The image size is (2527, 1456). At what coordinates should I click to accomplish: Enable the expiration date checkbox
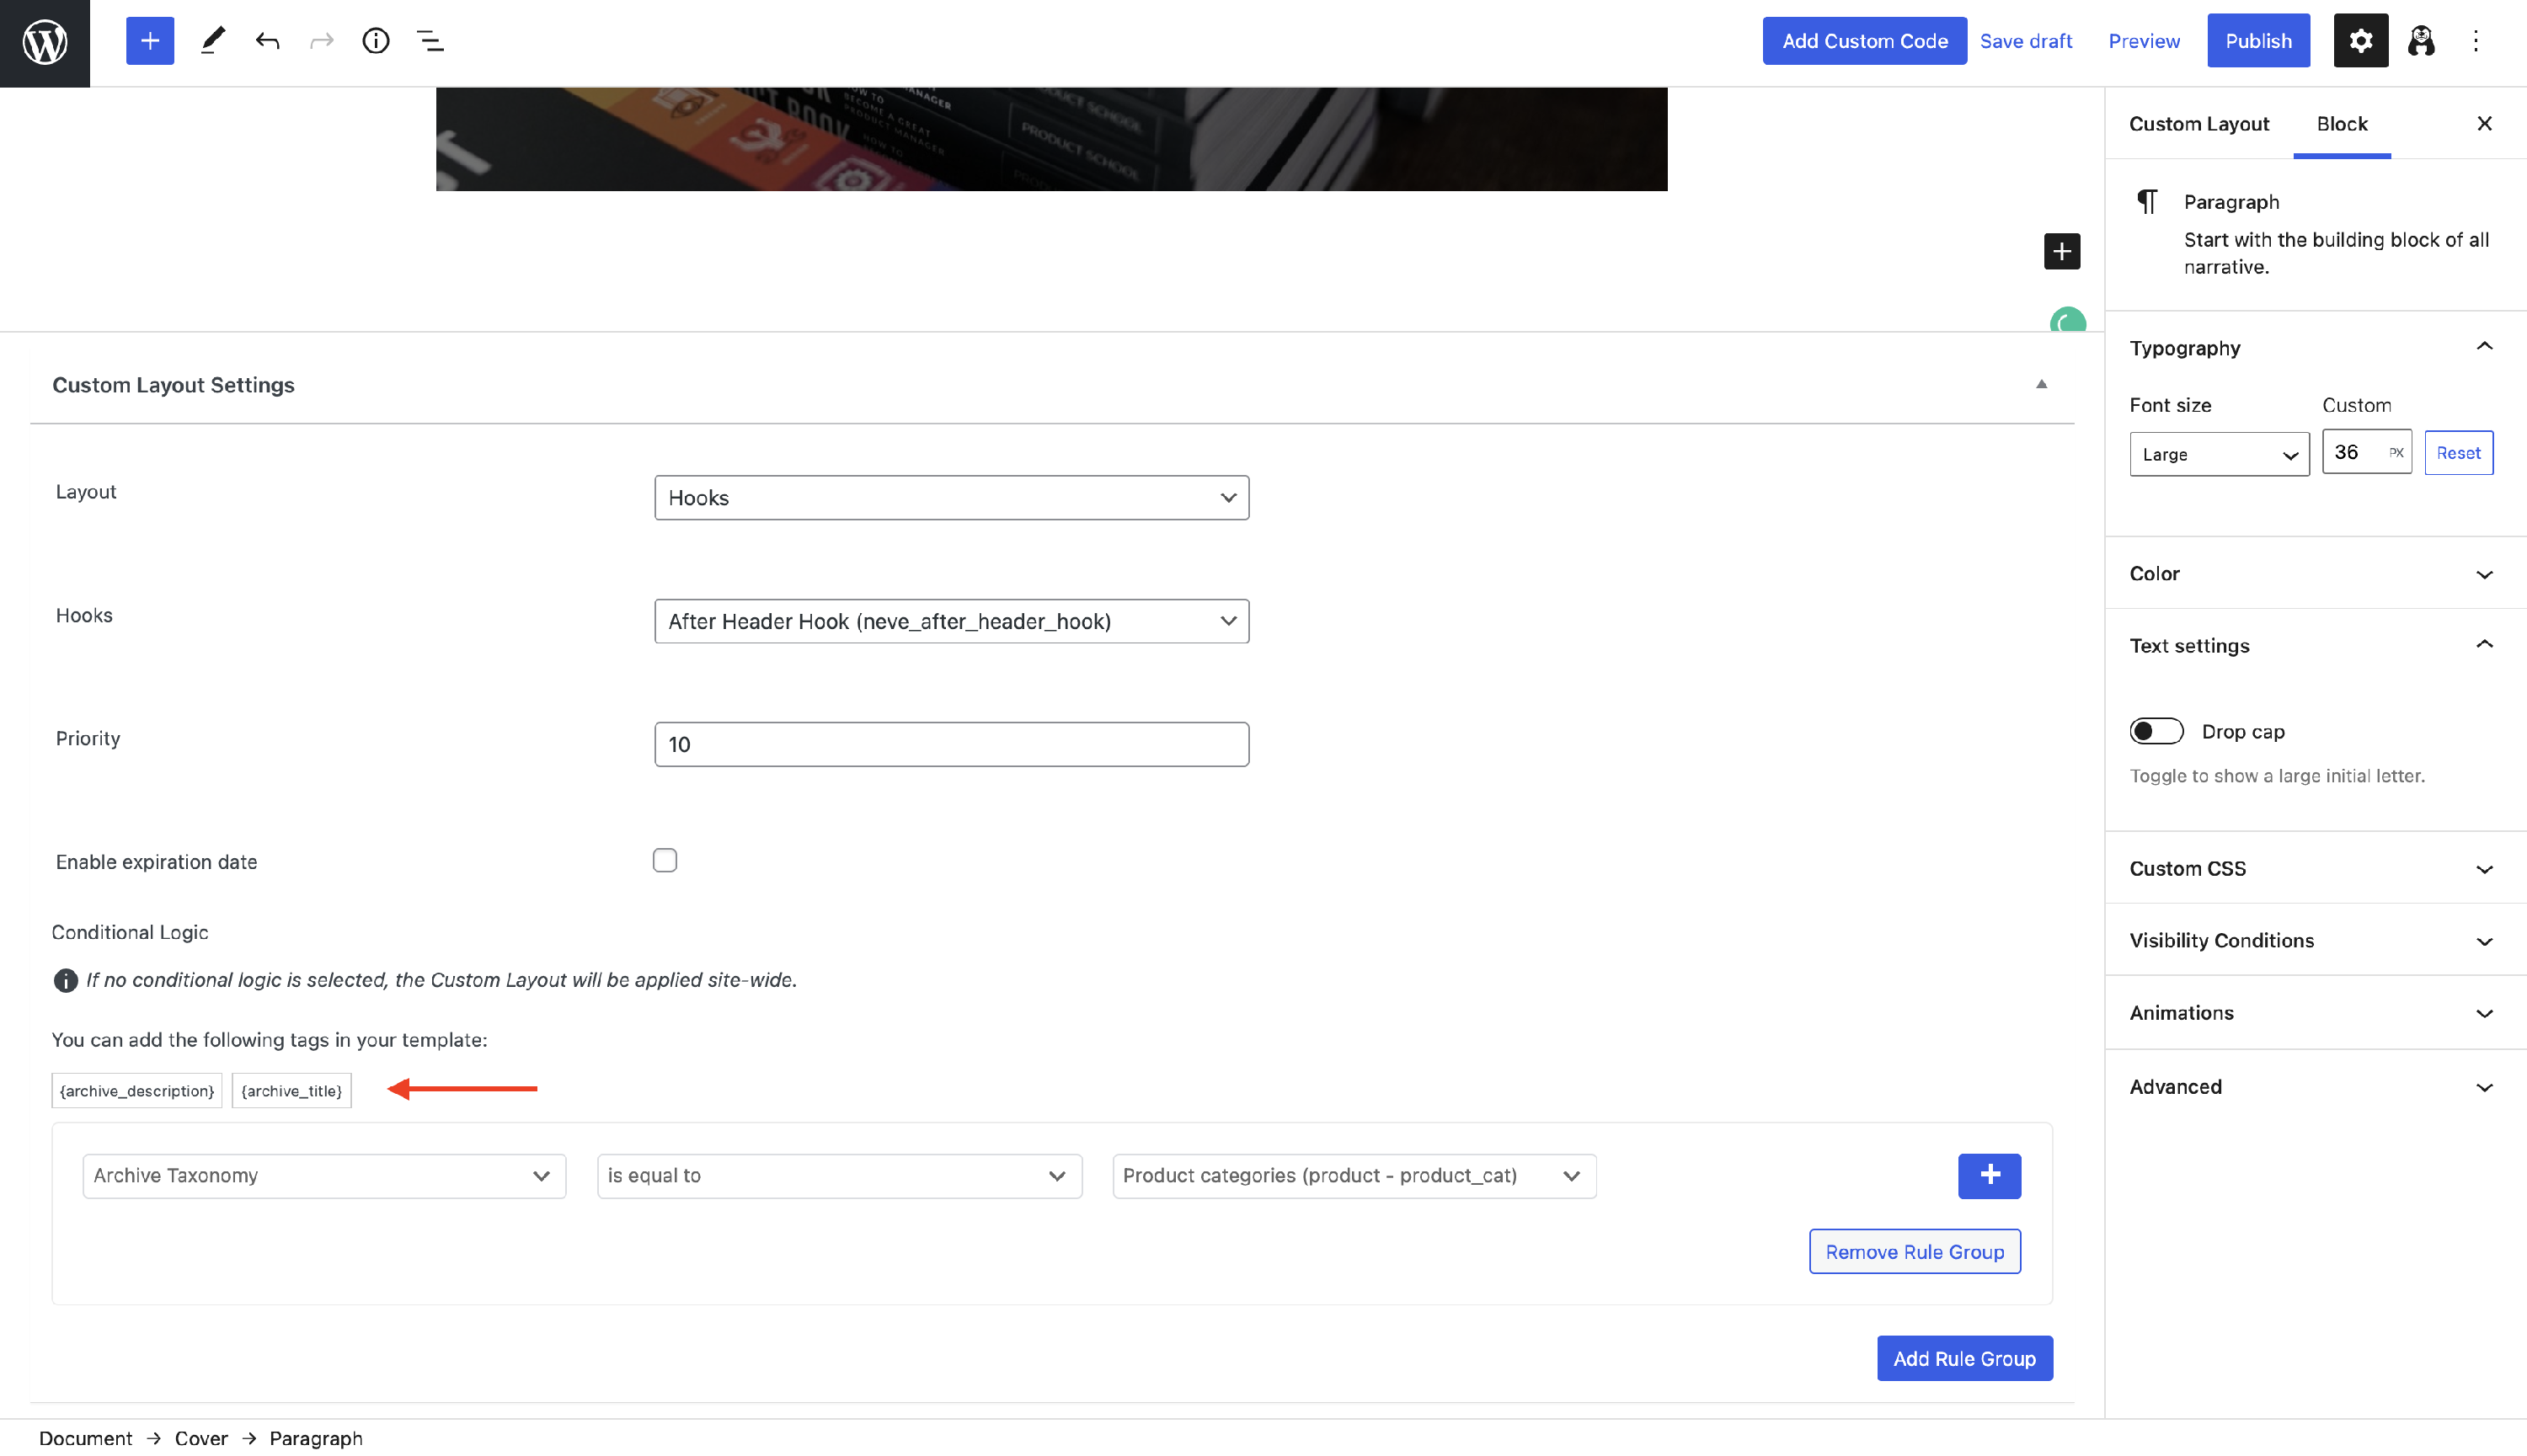664,859
